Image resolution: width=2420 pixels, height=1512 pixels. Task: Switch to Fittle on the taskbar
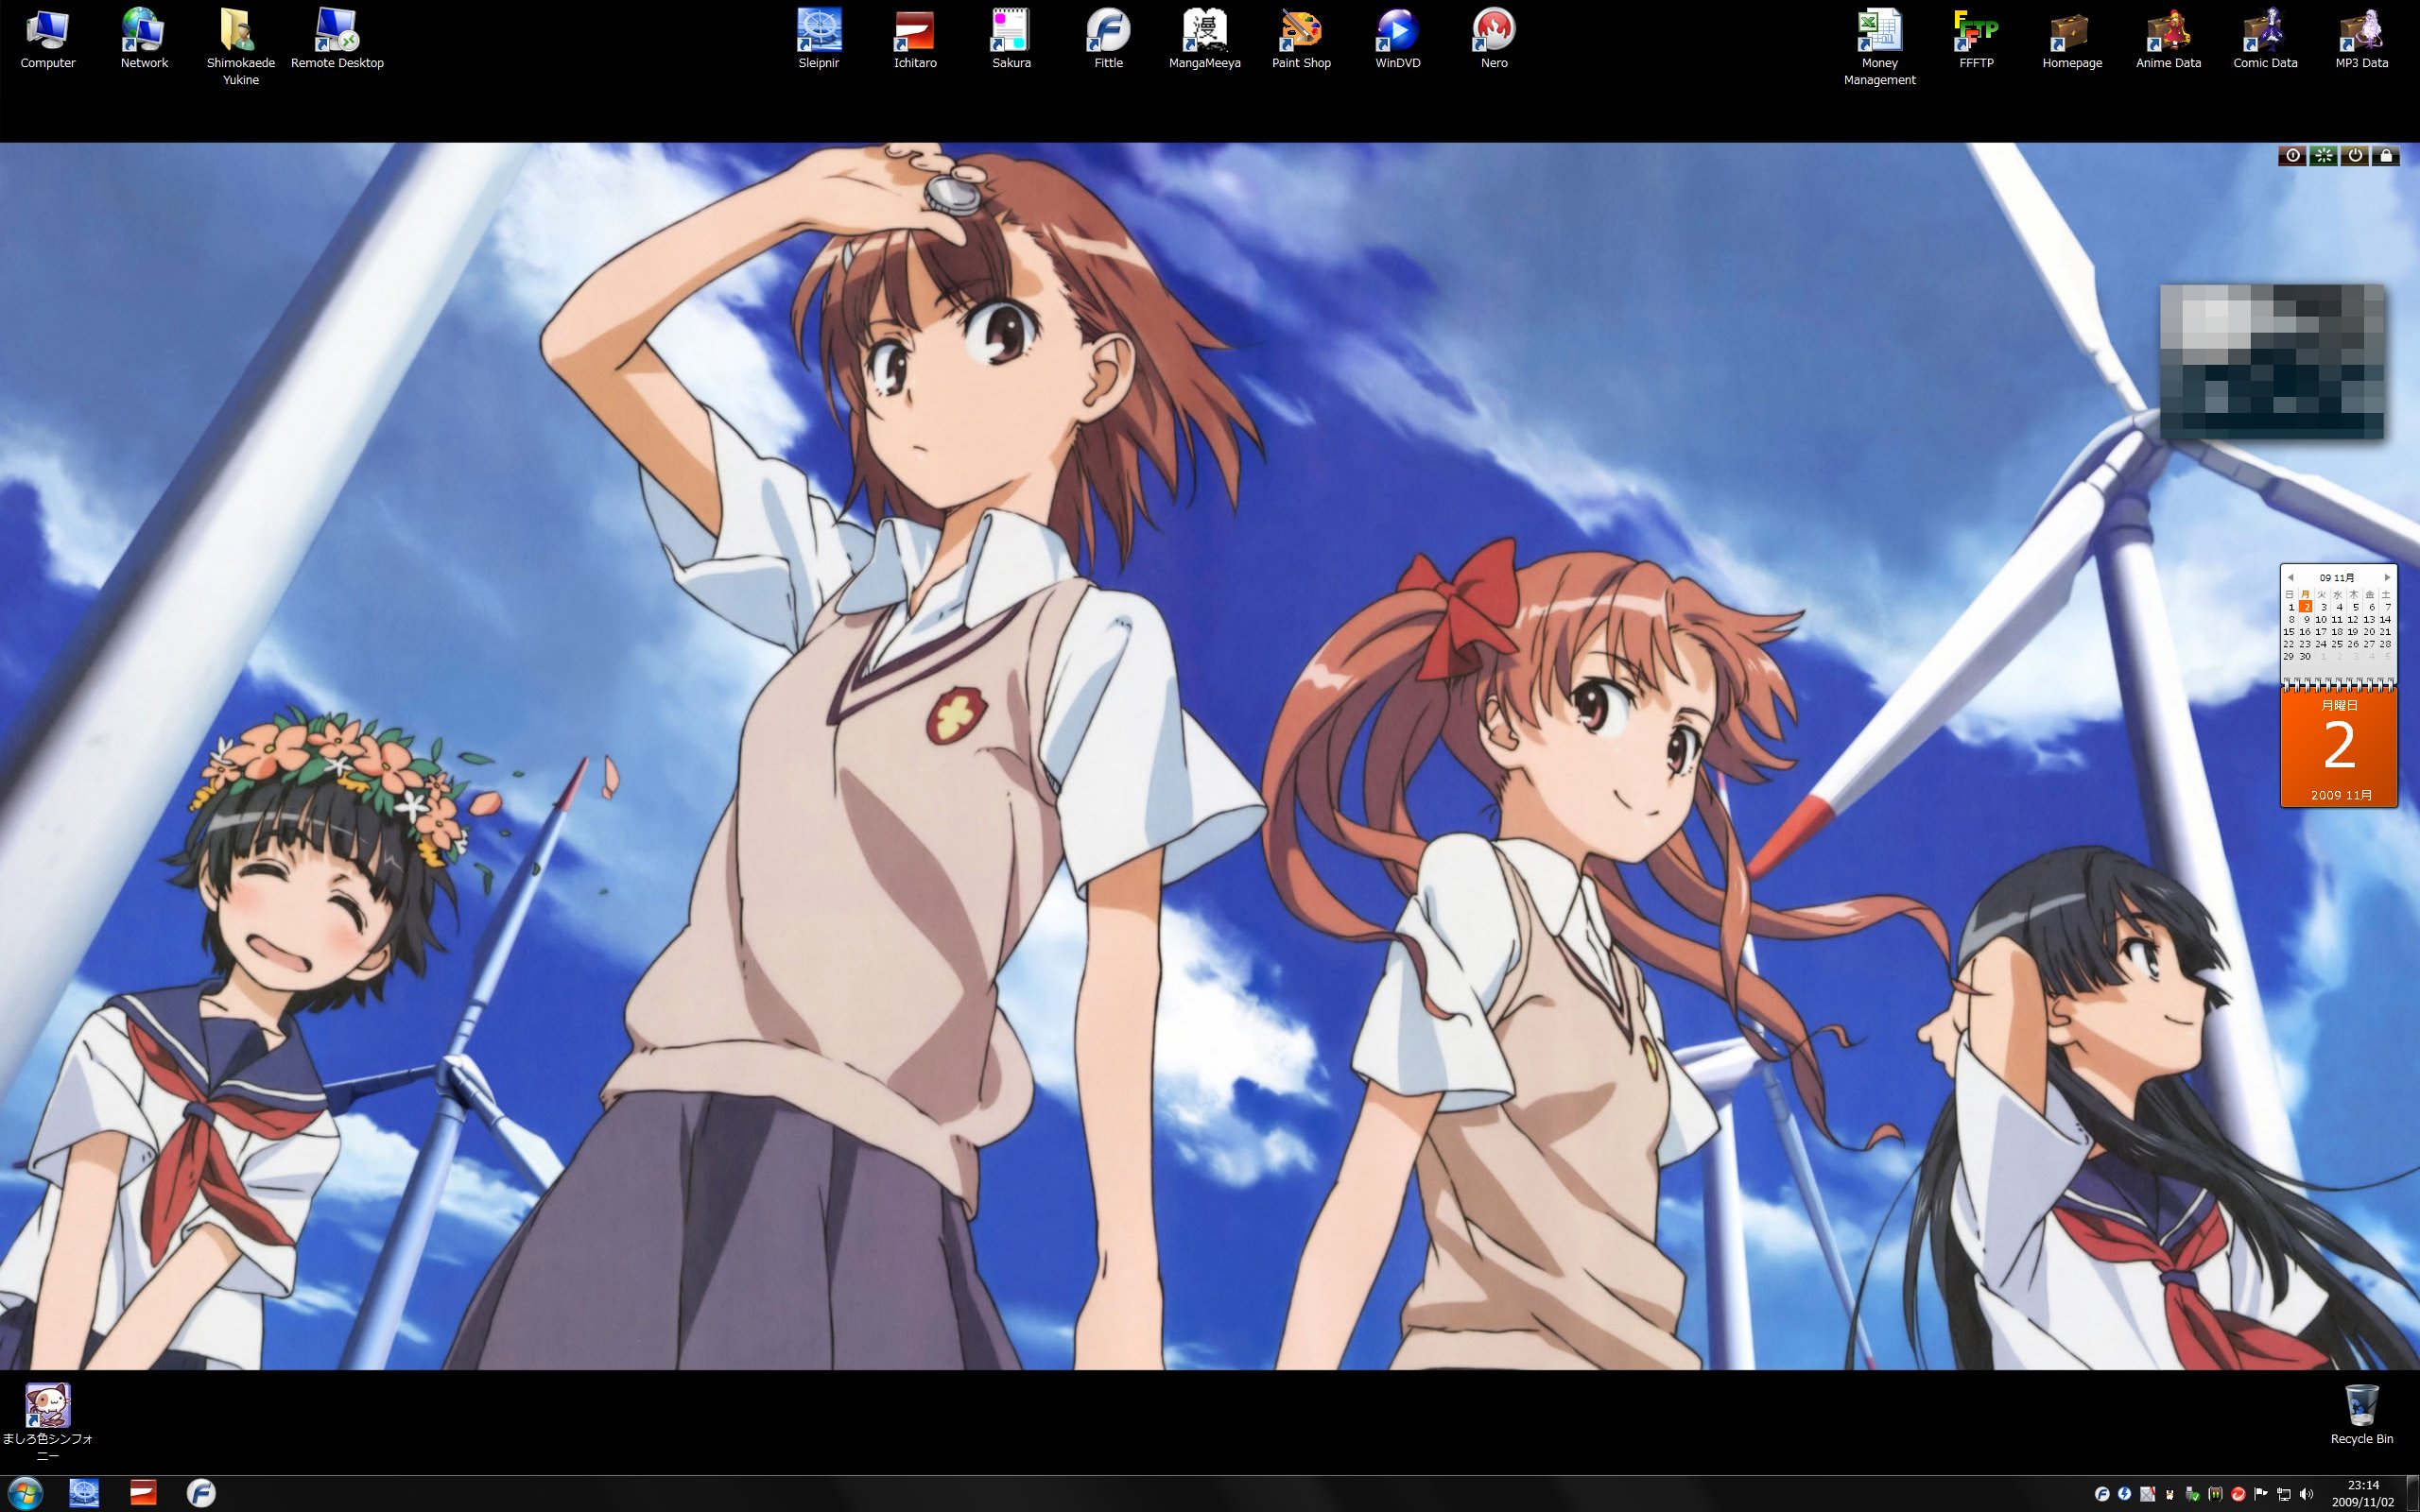(201, 1493)
